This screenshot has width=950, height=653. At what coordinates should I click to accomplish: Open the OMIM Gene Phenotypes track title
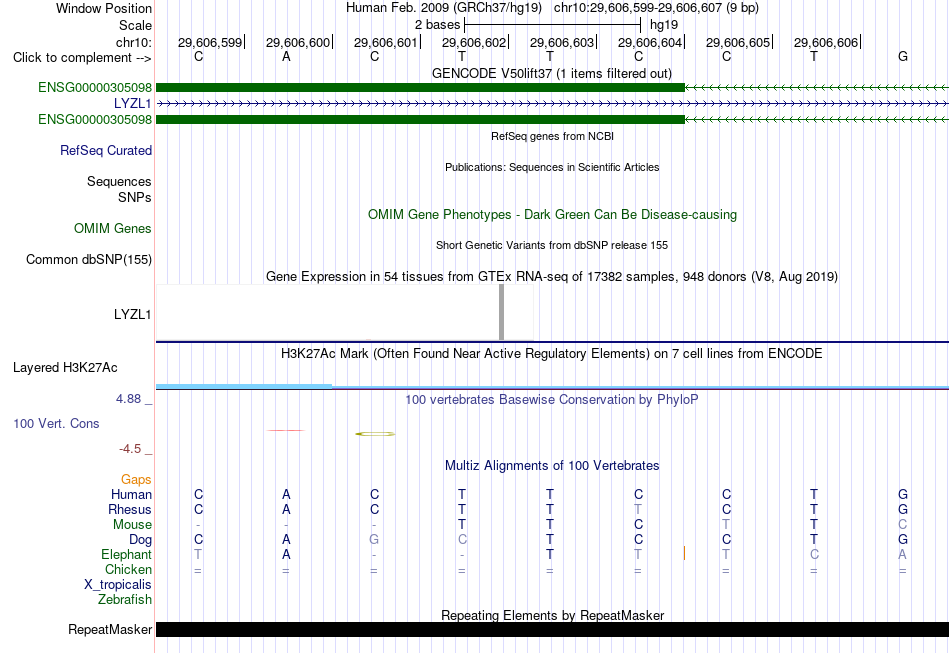(552, 214)
